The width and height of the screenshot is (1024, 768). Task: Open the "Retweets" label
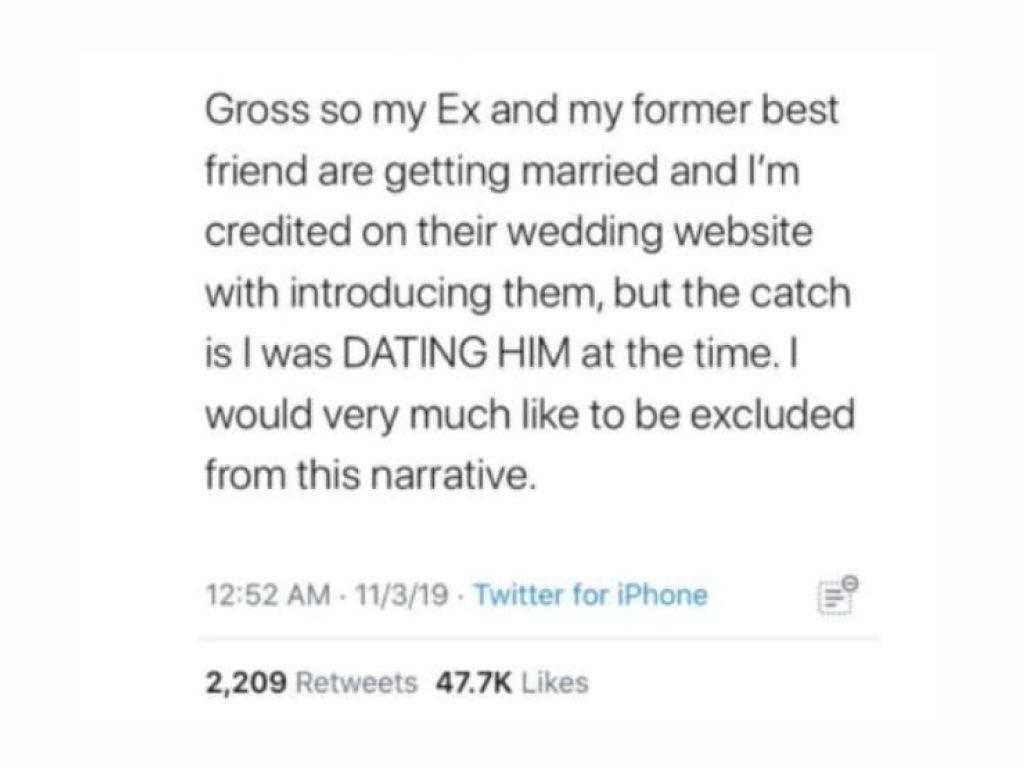coord(357,684)
